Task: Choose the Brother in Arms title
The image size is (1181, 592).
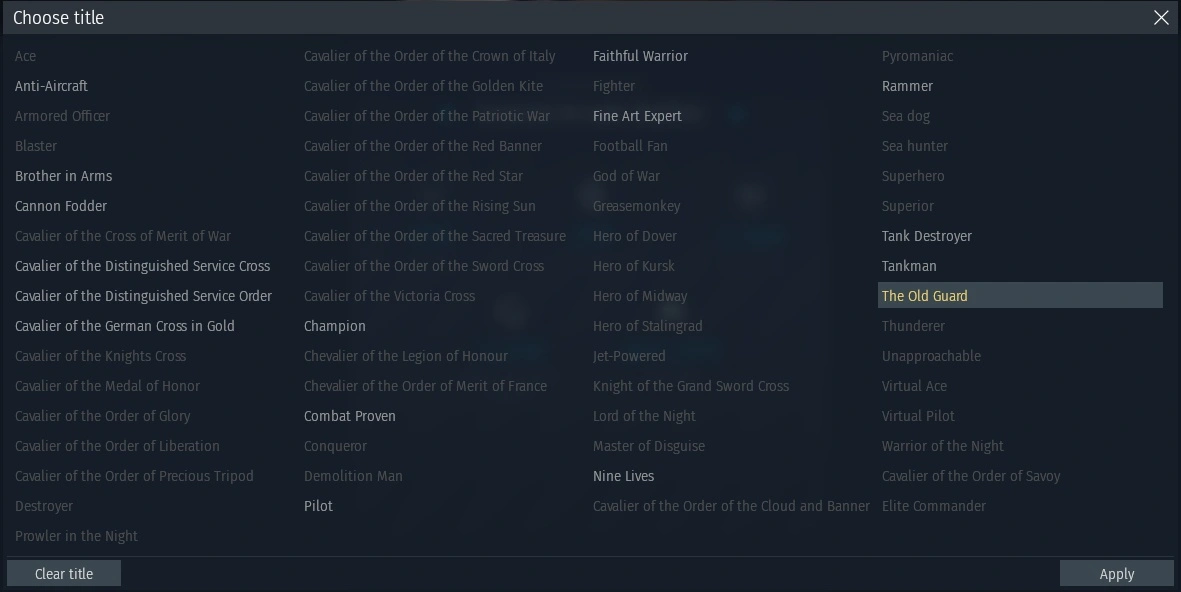Action: (x=64, y=176)
